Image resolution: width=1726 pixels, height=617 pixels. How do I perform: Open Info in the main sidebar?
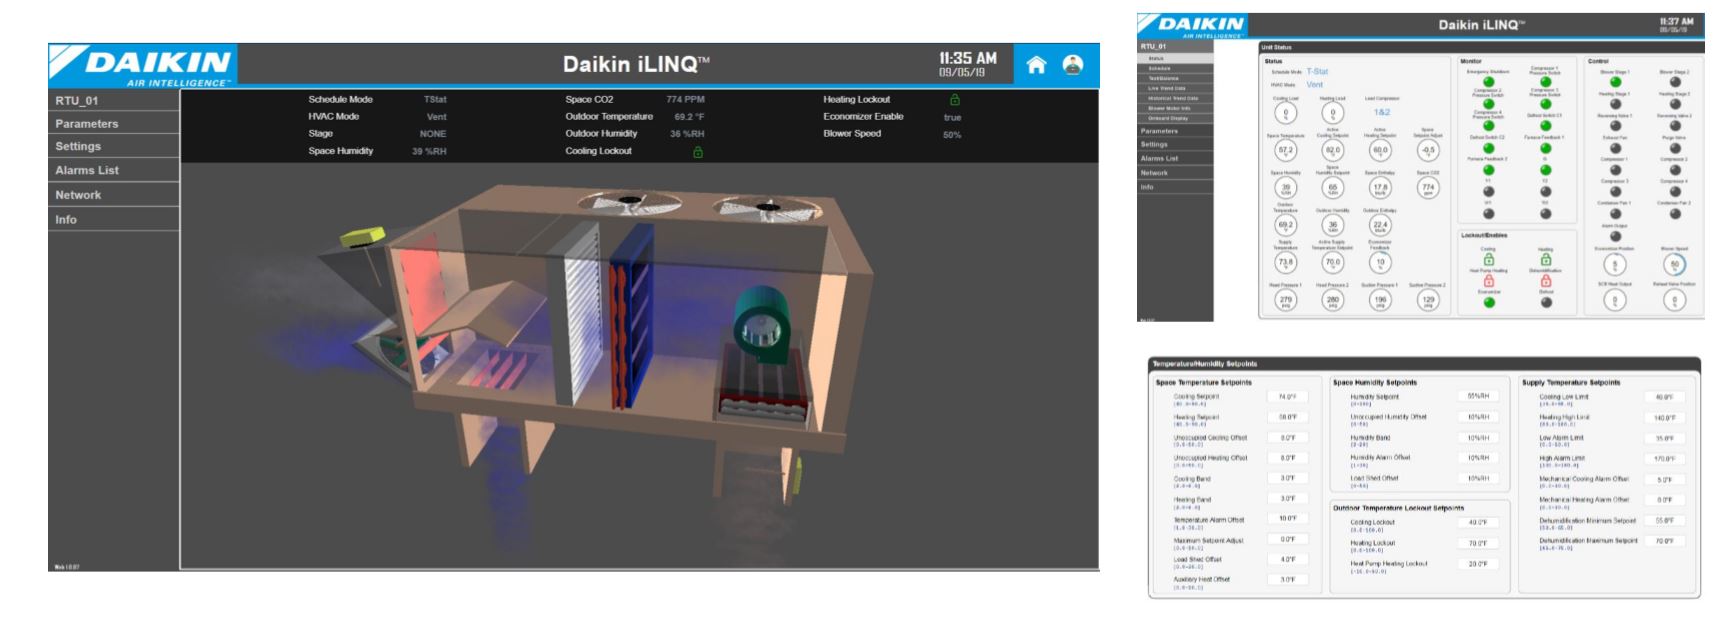click(114, 220)
